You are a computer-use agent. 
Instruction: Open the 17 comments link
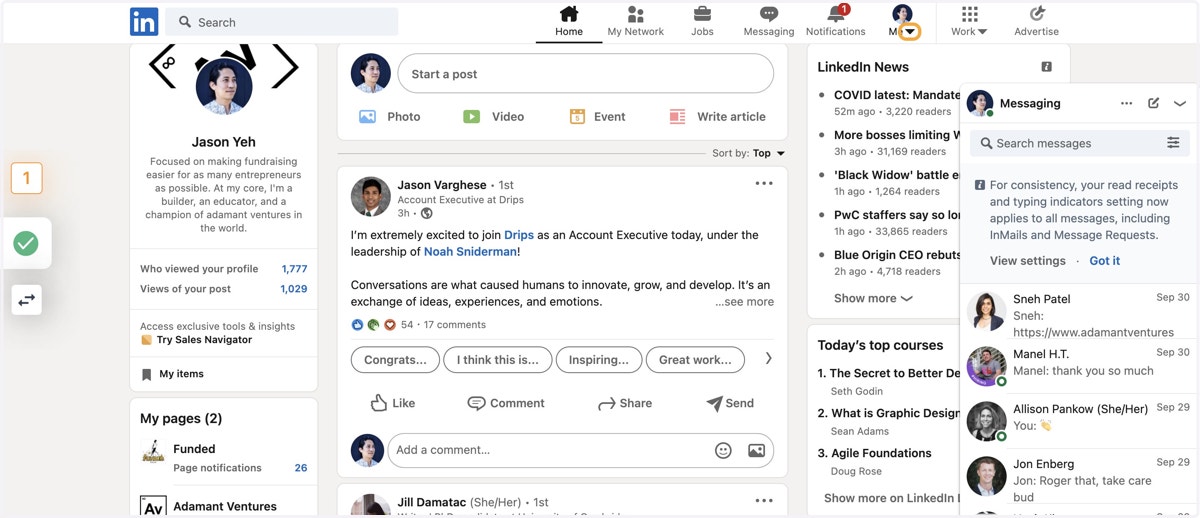[x=454, y=325]
